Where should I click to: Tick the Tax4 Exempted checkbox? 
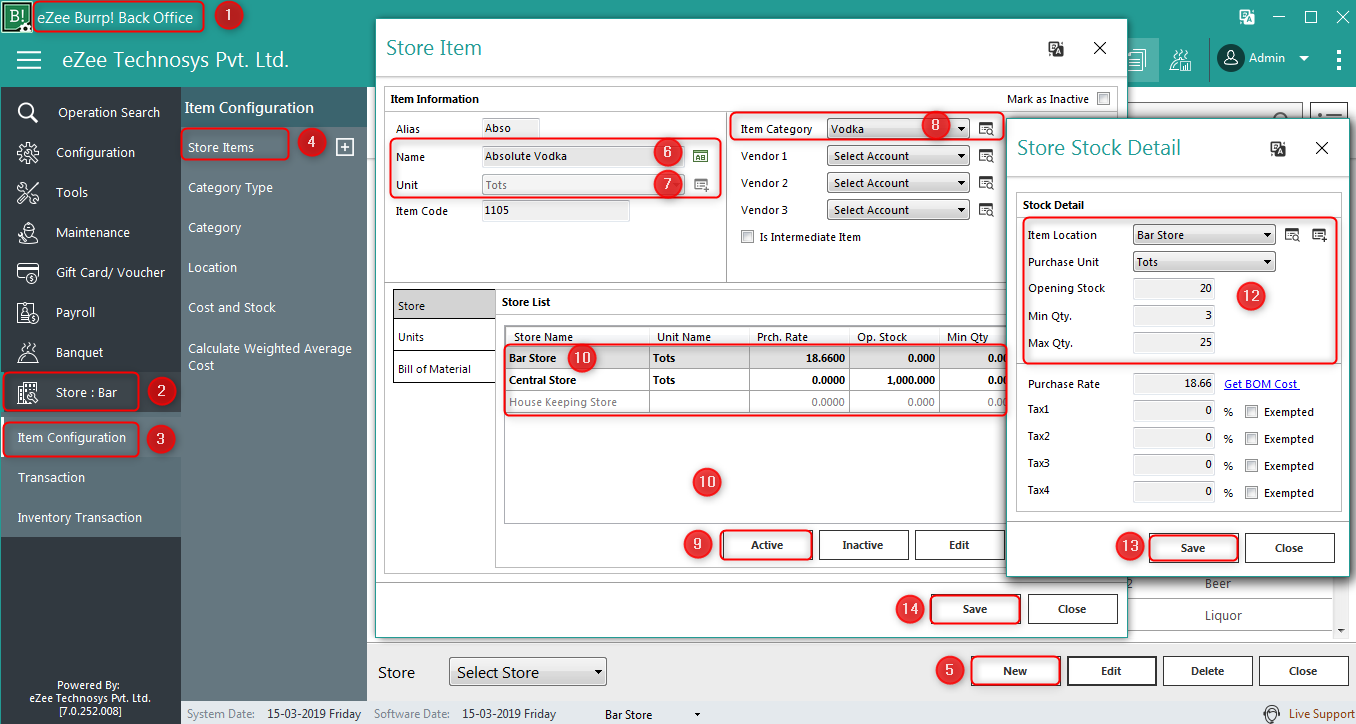tap(1251, 493)
